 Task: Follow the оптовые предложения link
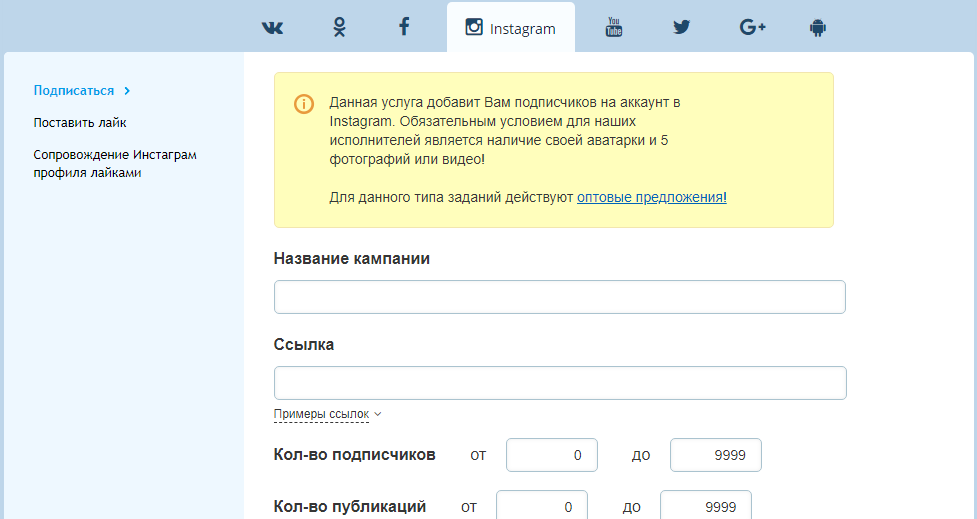(651, 198)
